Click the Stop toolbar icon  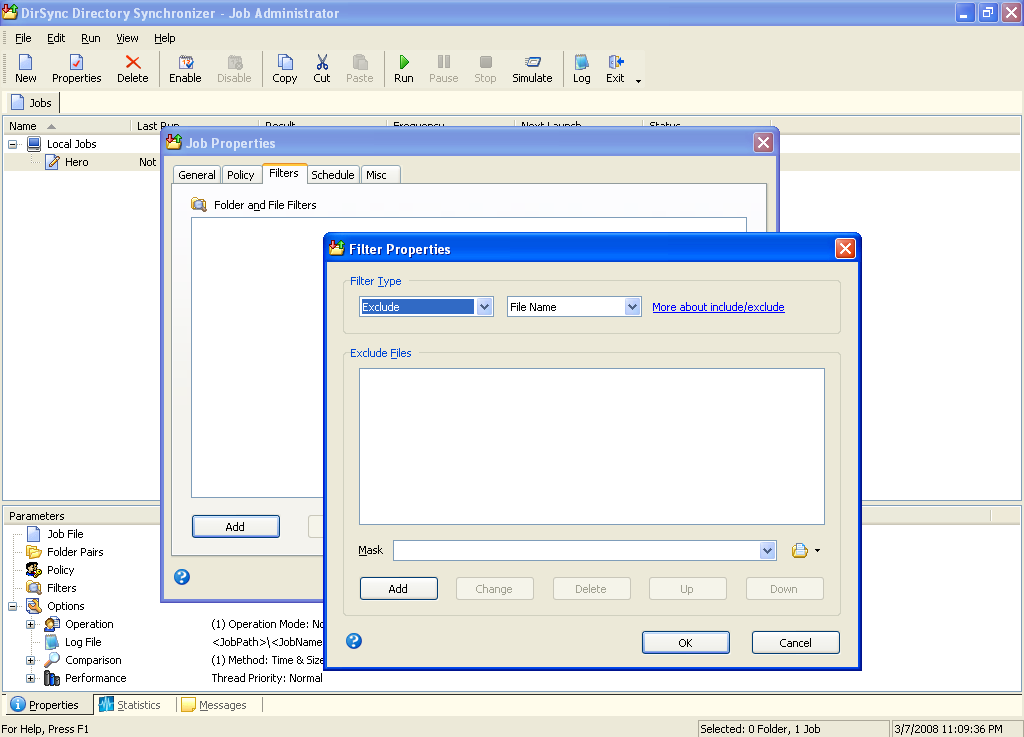tap(485, 69)
